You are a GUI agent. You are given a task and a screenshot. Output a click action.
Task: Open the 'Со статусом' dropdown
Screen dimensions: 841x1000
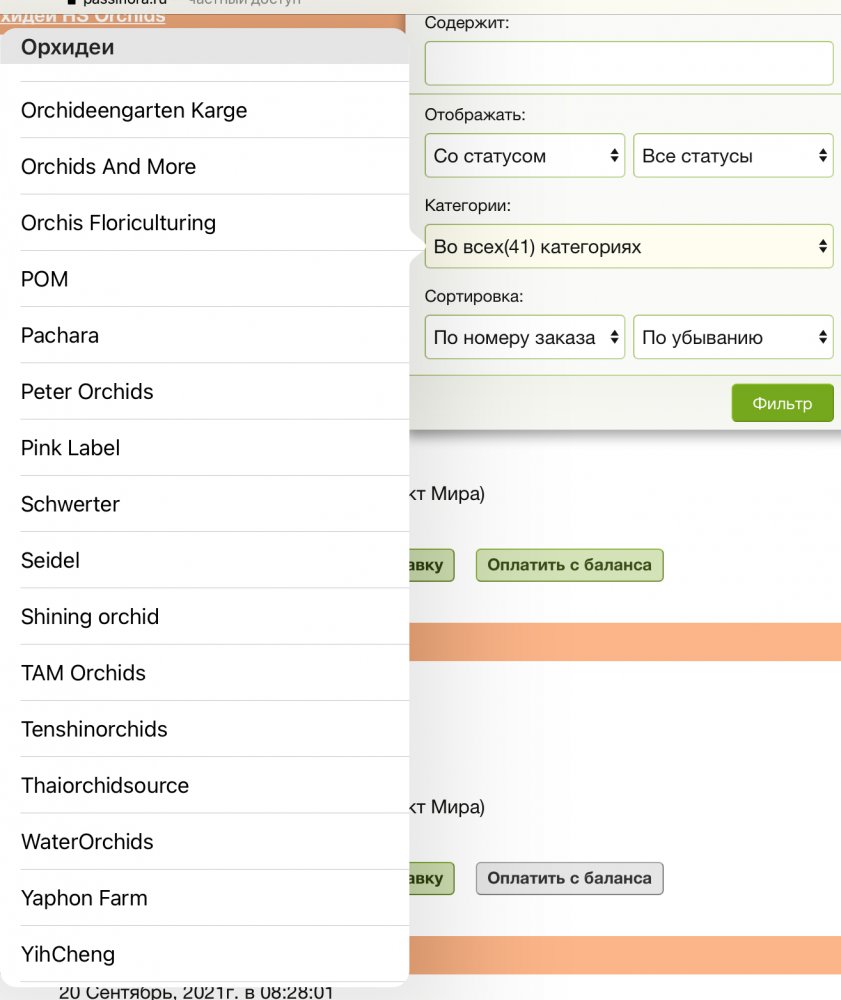click(x=525, y=156)
